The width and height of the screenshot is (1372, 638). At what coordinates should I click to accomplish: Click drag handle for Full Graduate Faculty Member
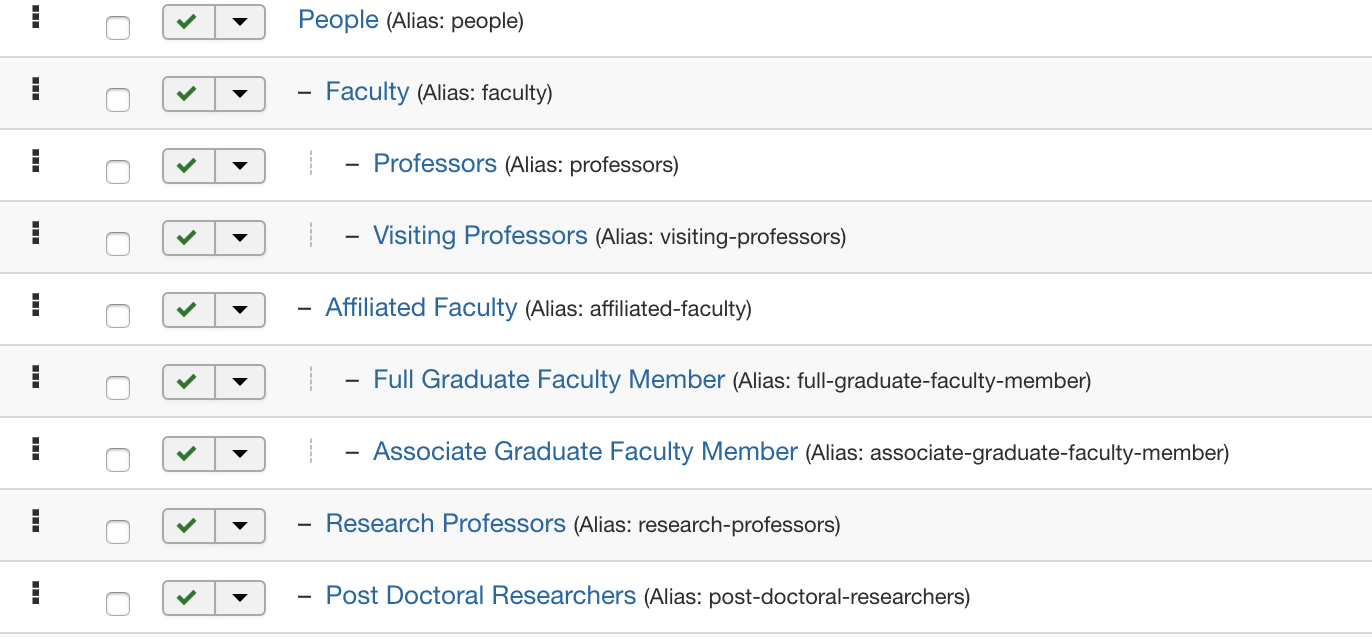tap(35, 377)
